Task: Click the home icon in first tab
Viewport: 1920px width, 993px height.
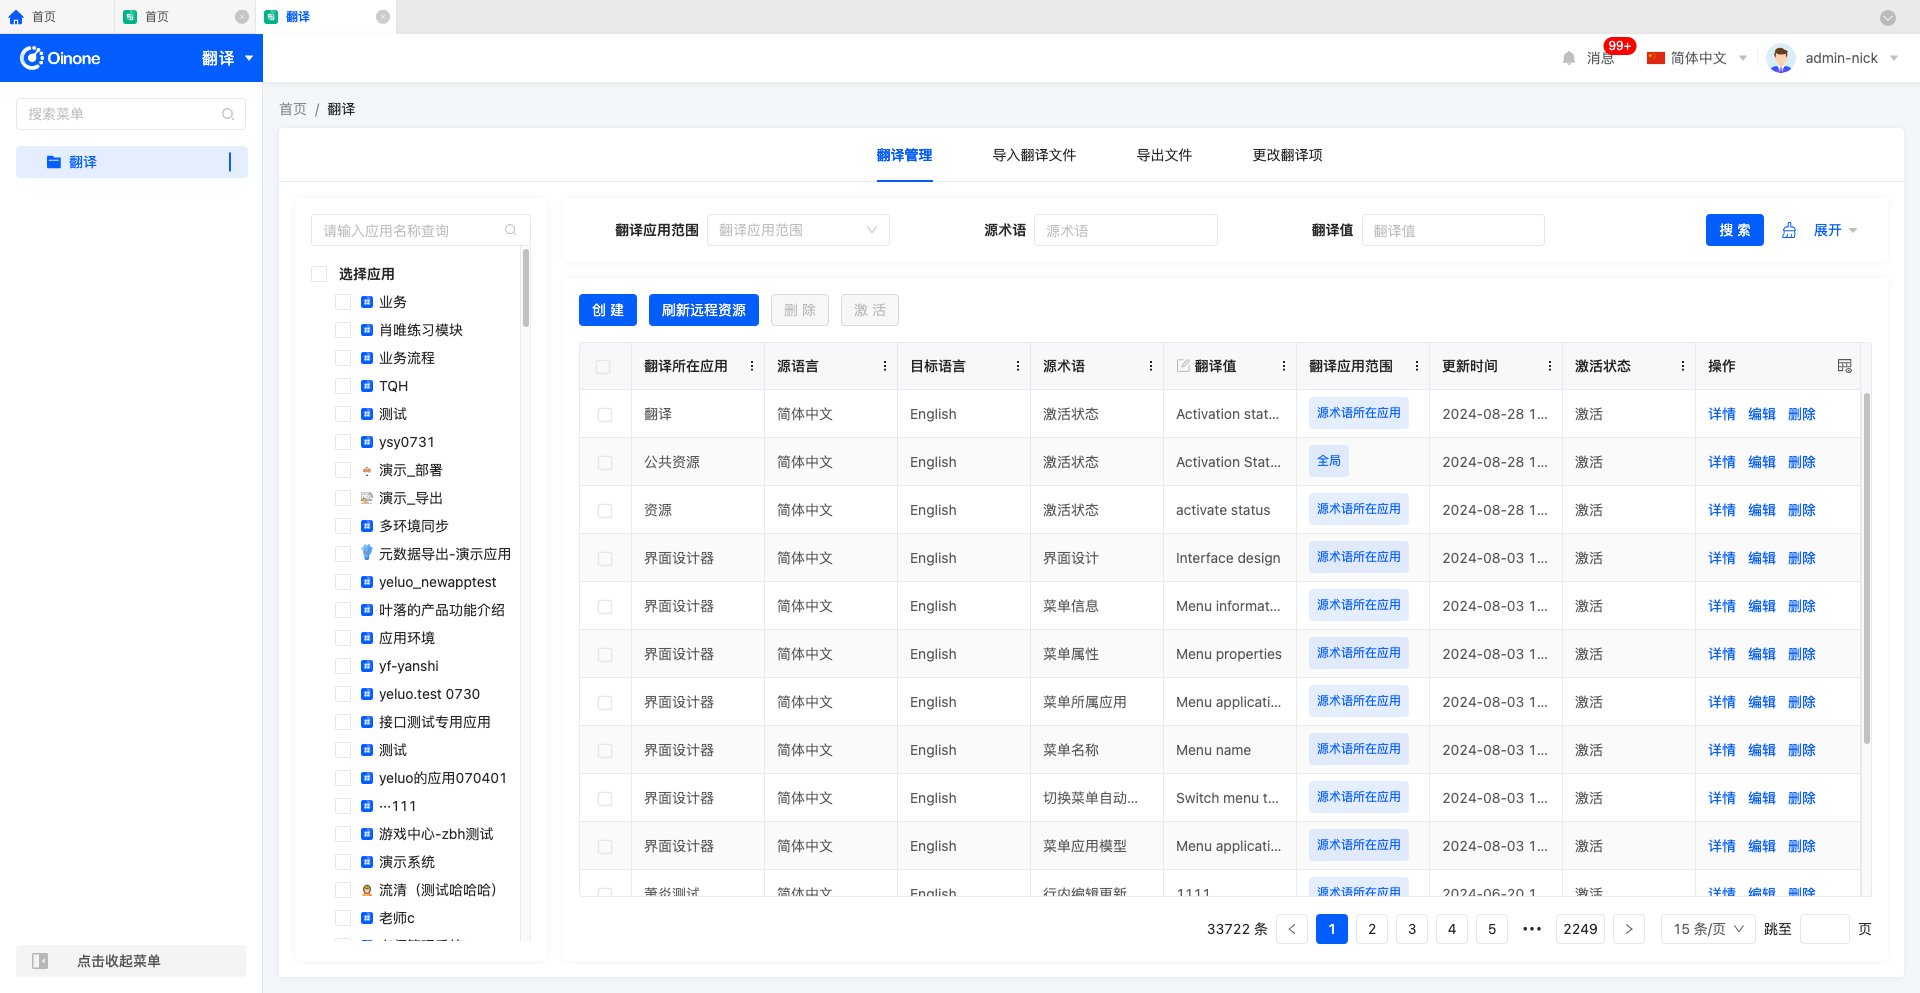Action: coord(16,17)
